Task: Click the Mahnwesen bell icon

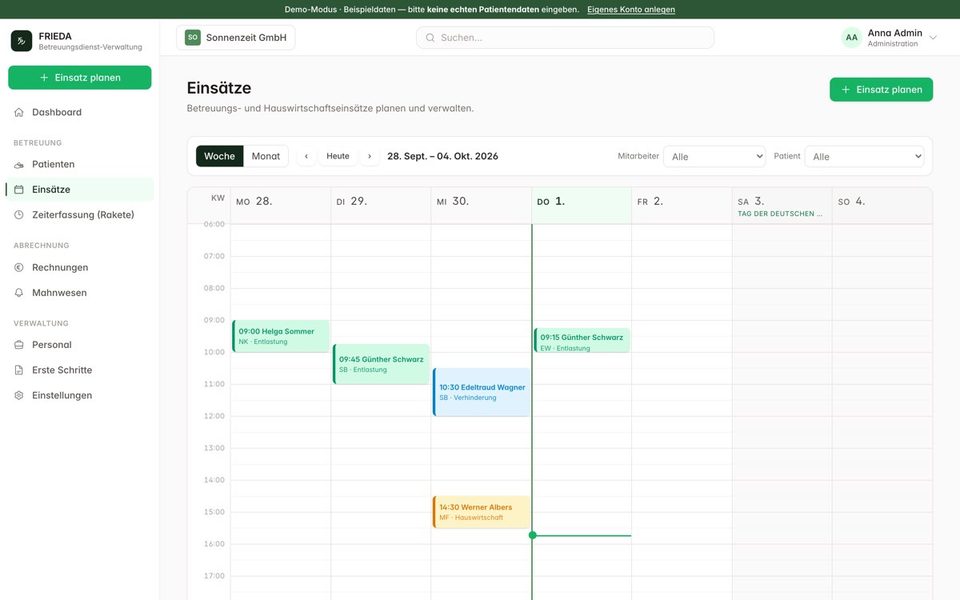Action: point(19,293)
